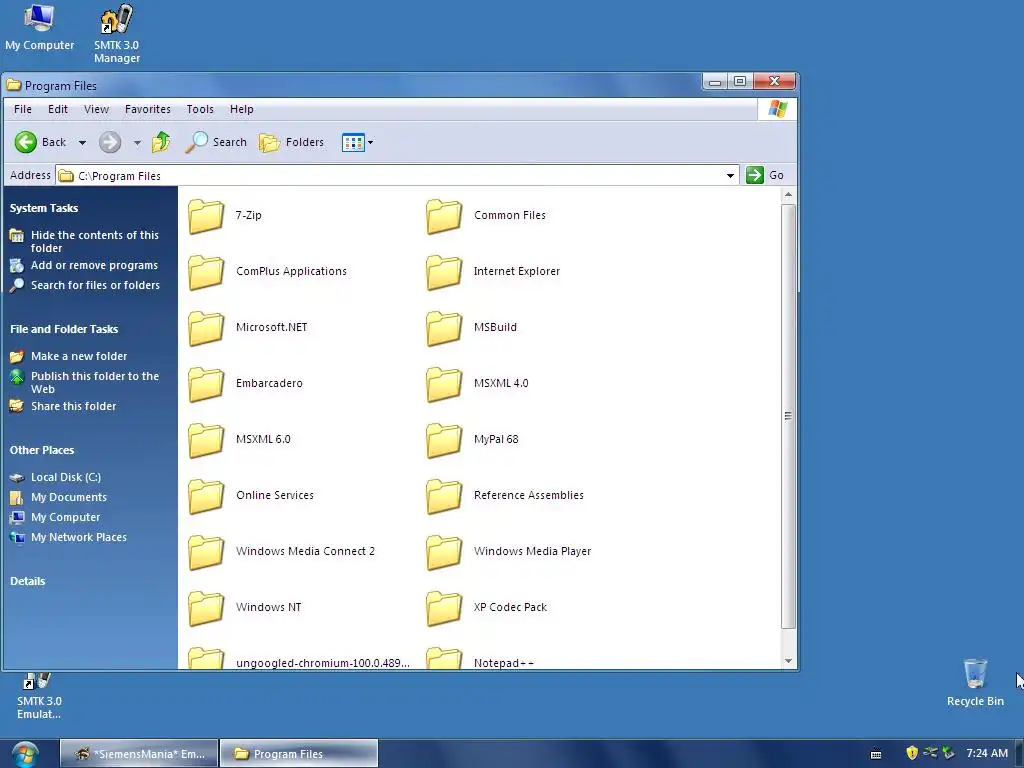This screenshot has height=768, width=1024.
Task: Select the Embarcadero folder icon
Action: pyautogui.click(x=206, y=385)
